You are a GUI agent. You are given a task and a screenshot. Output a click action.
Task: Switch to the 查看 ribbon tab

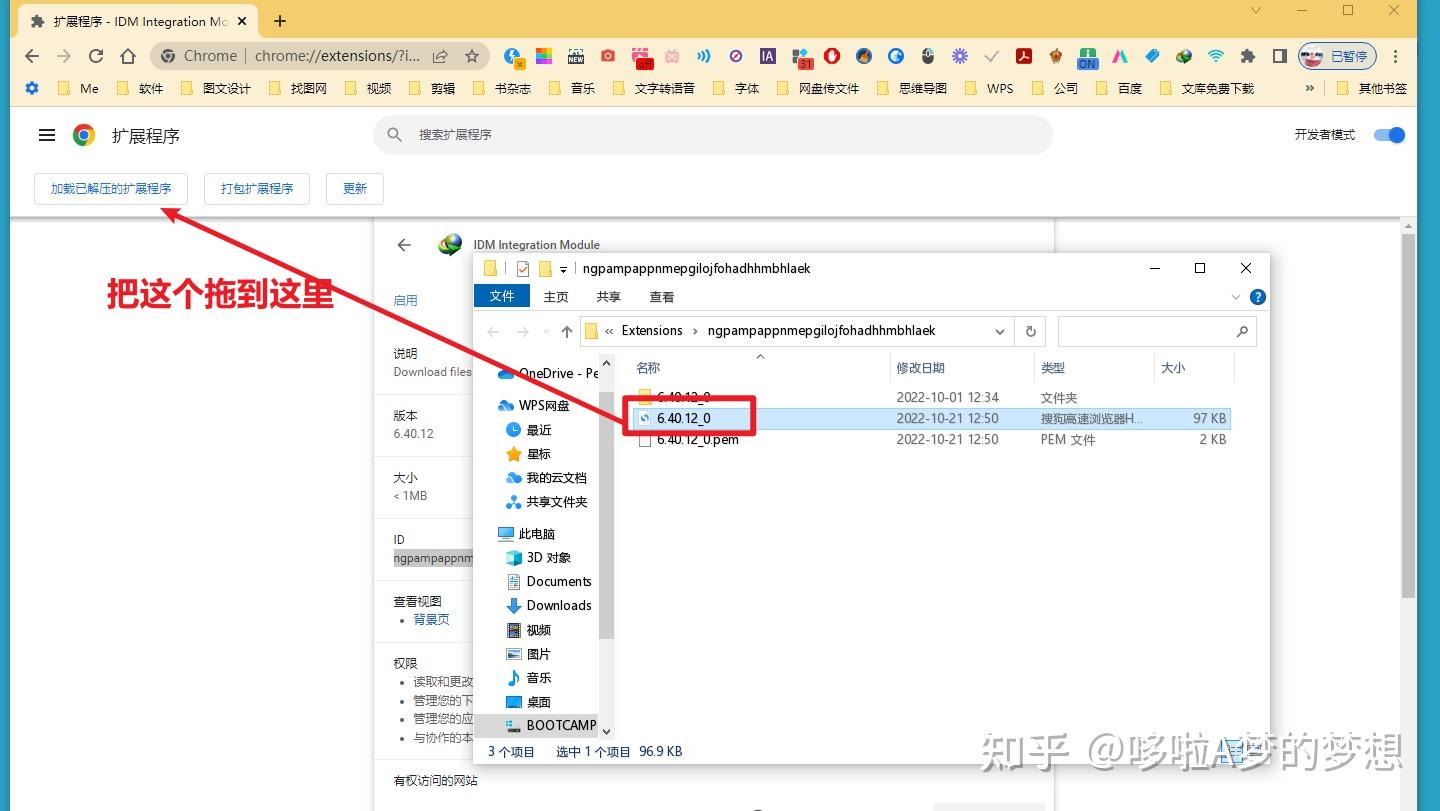pyautogui.click(x=662, y=297)
